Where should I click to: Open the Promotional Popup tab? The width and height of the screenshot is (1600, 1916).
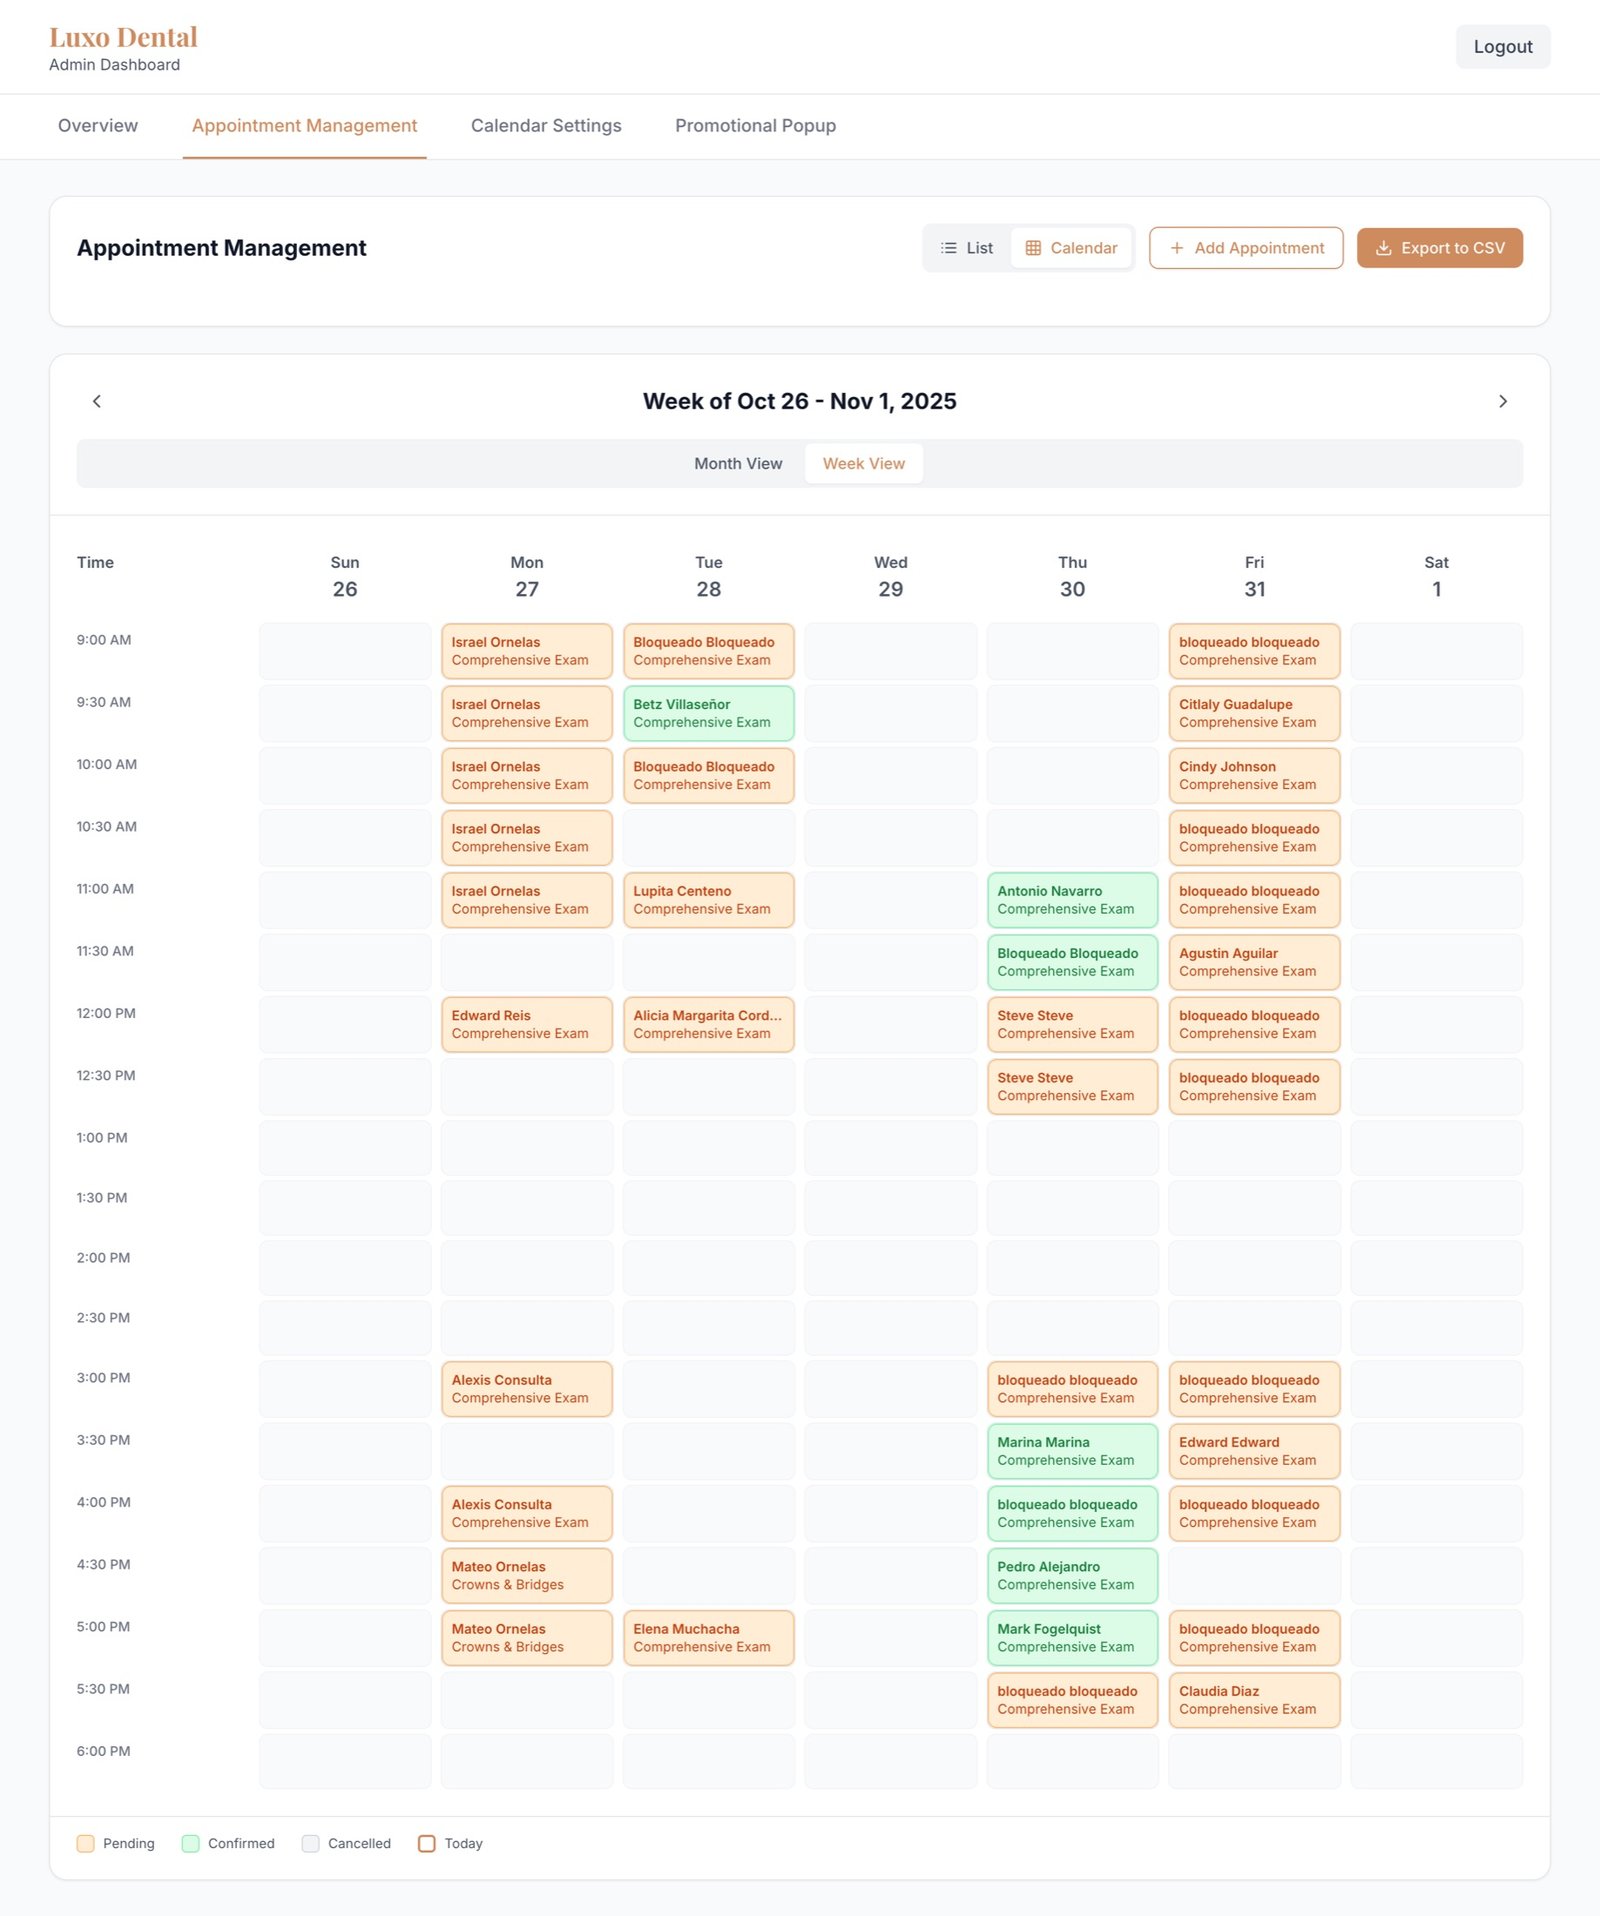[x=755, y=126]
